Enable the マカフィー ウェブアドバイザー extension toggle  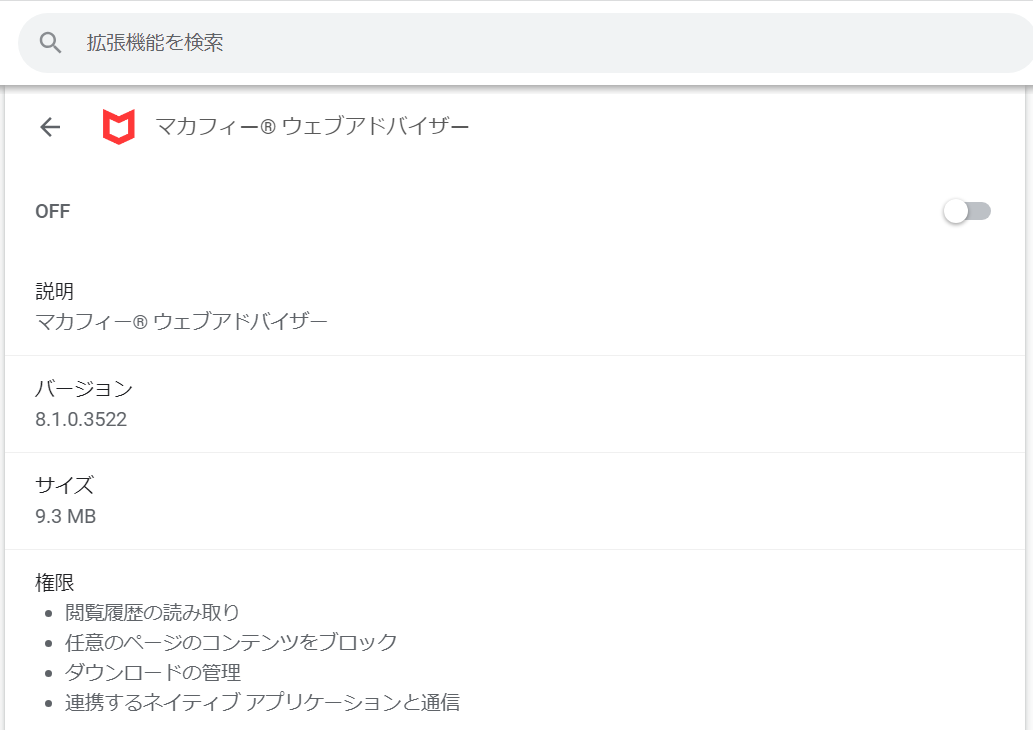point(966,211)
